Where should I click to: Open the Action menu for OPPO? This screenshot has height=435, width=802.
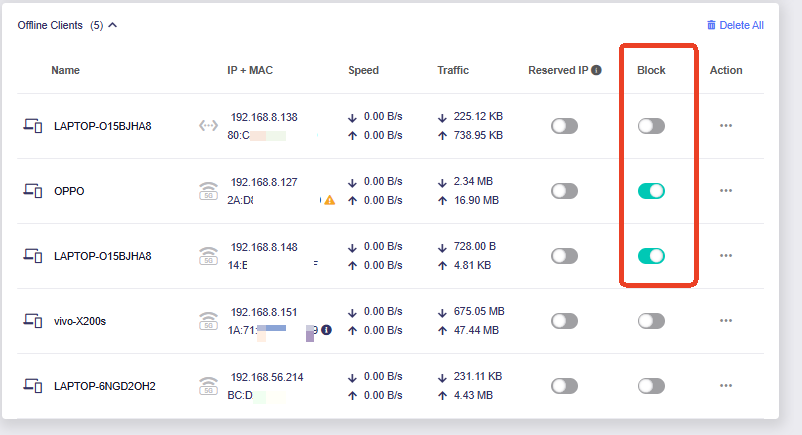pyautogui.click(x=726, y=190)
